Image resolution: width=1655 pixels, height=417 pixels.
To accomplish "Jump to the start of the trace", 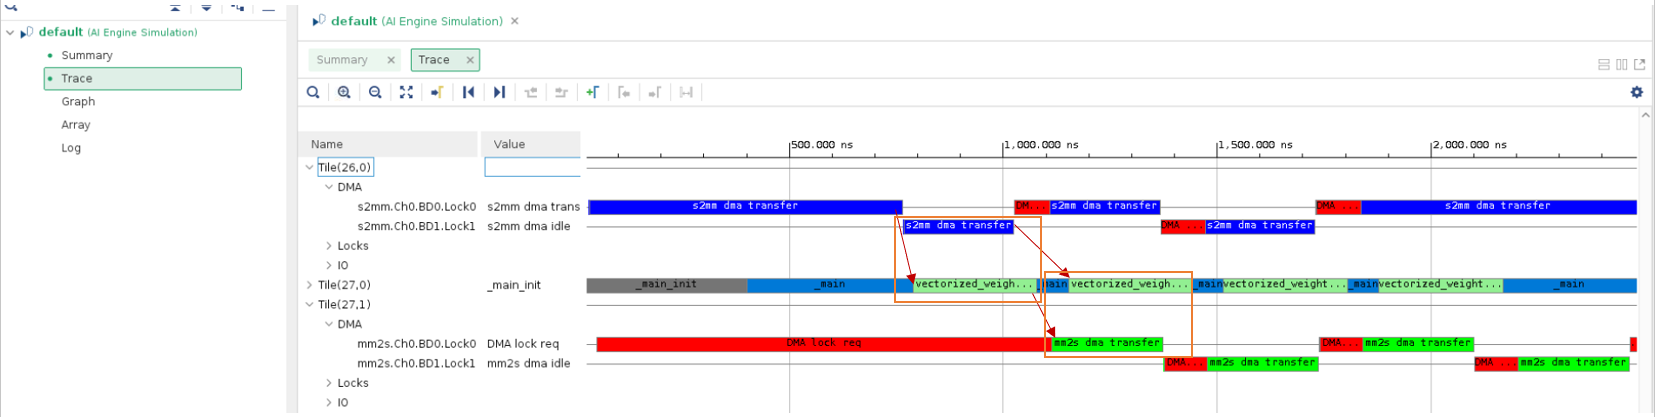I will click(x=468, y=92).
